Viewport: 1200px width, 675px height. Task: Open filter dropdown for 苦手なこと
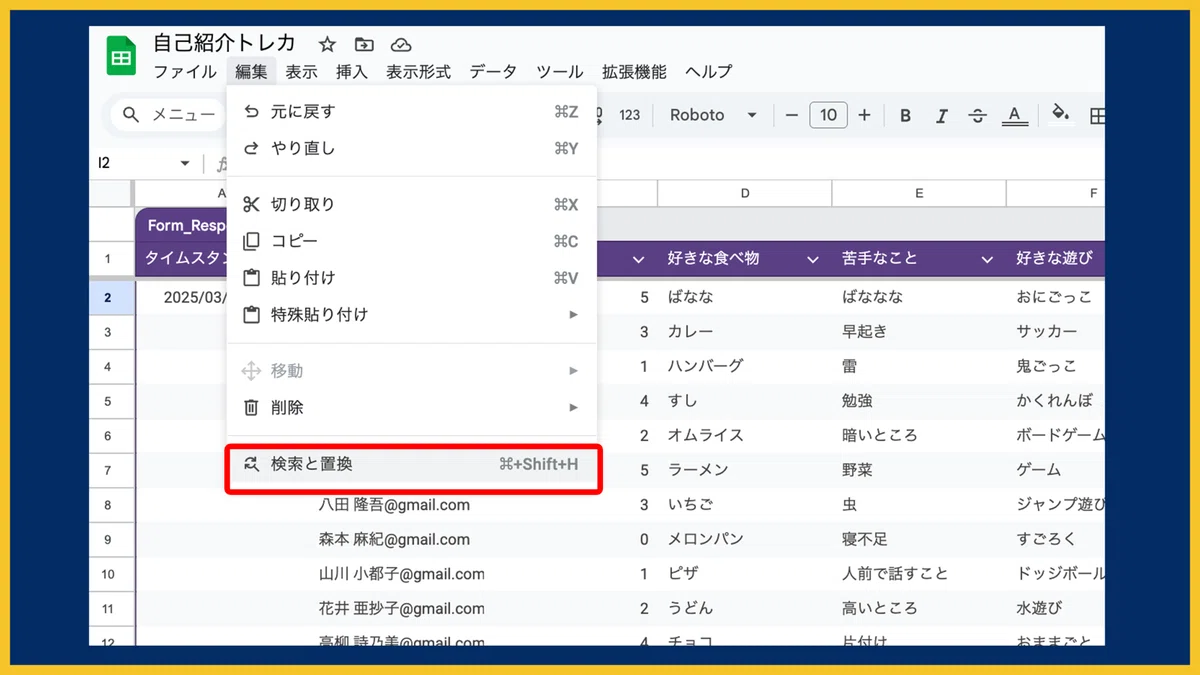987,259
